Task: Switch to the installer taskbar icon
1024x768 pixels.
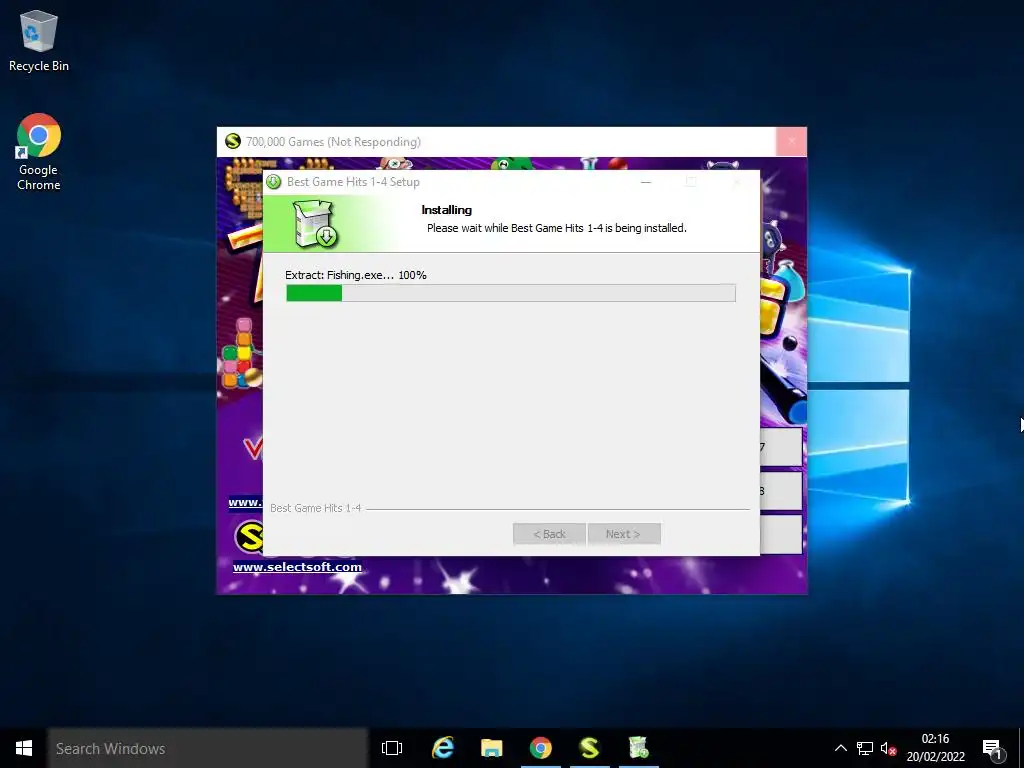Action: tap(638, 748)
